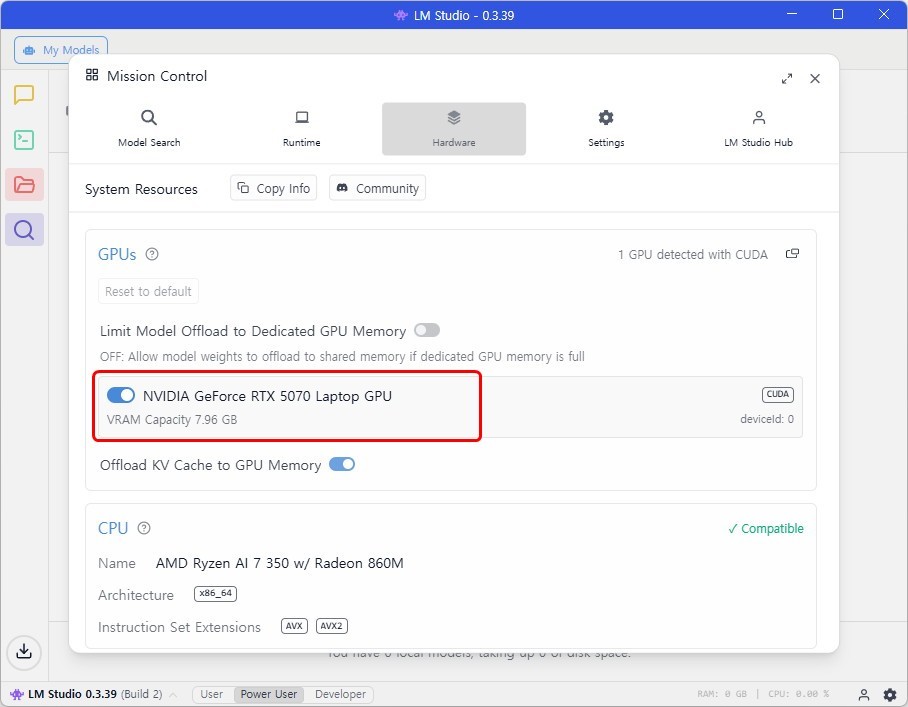Toggle Offload KV Cache to GPU Memory
This screenshot has width=908, height=707.
click(x=342, y=464)
